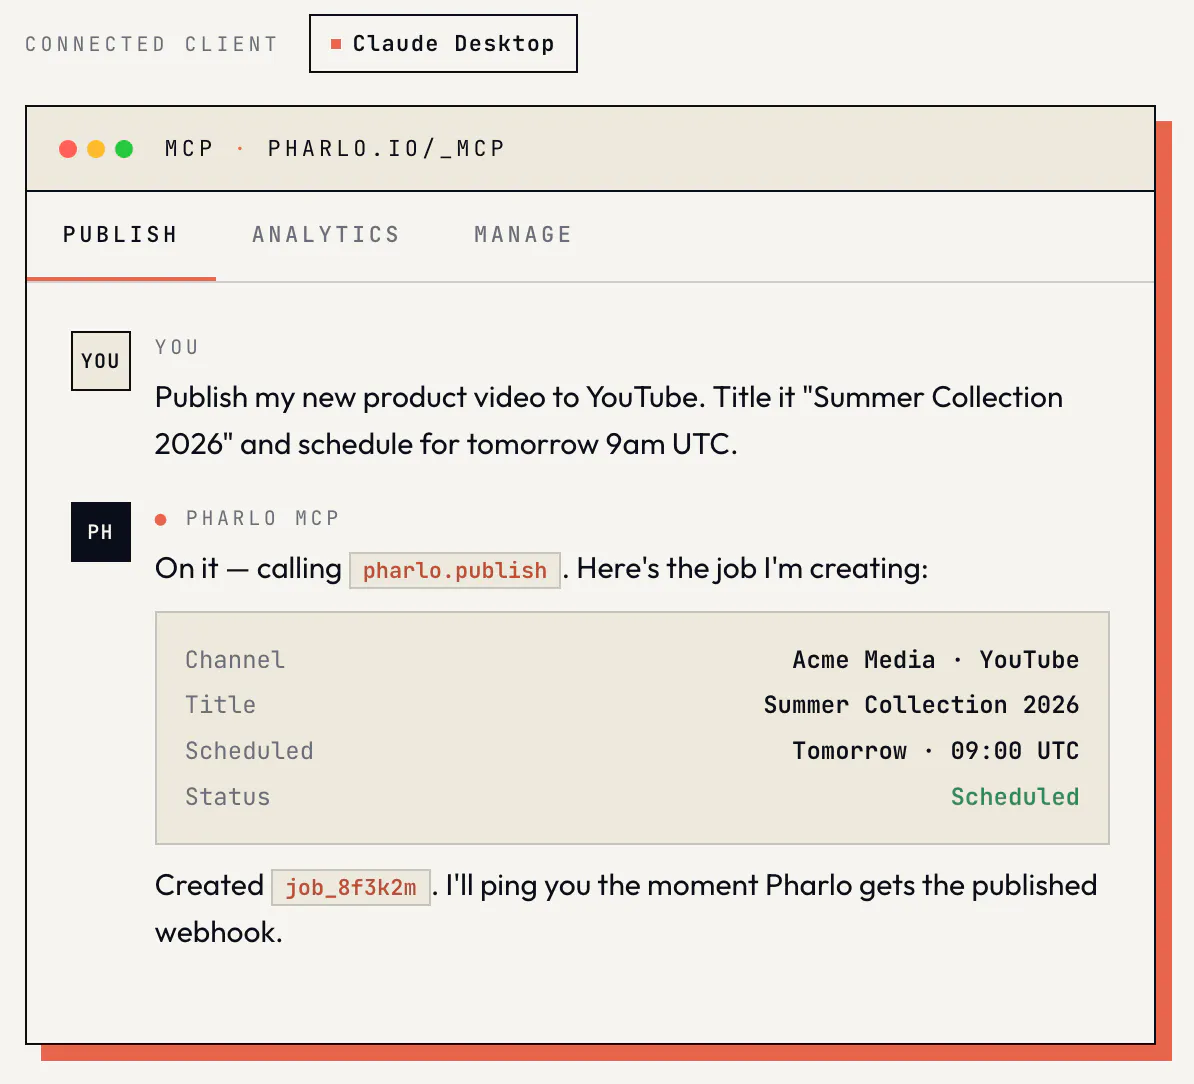Click the orange dot beside PHARLO MCP
The image size is (1194, 1084).
click(x=161, y=520)
